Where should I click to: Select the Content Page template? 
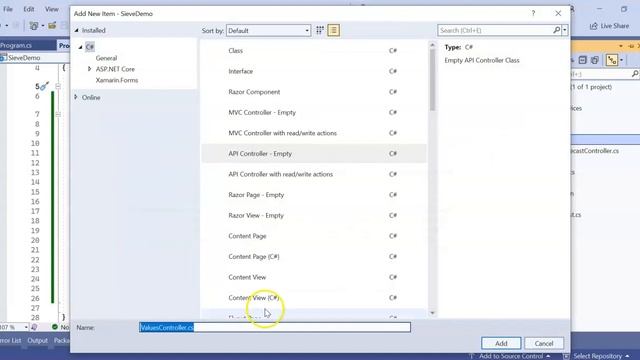pyautogui.click(x=314, y=236)
